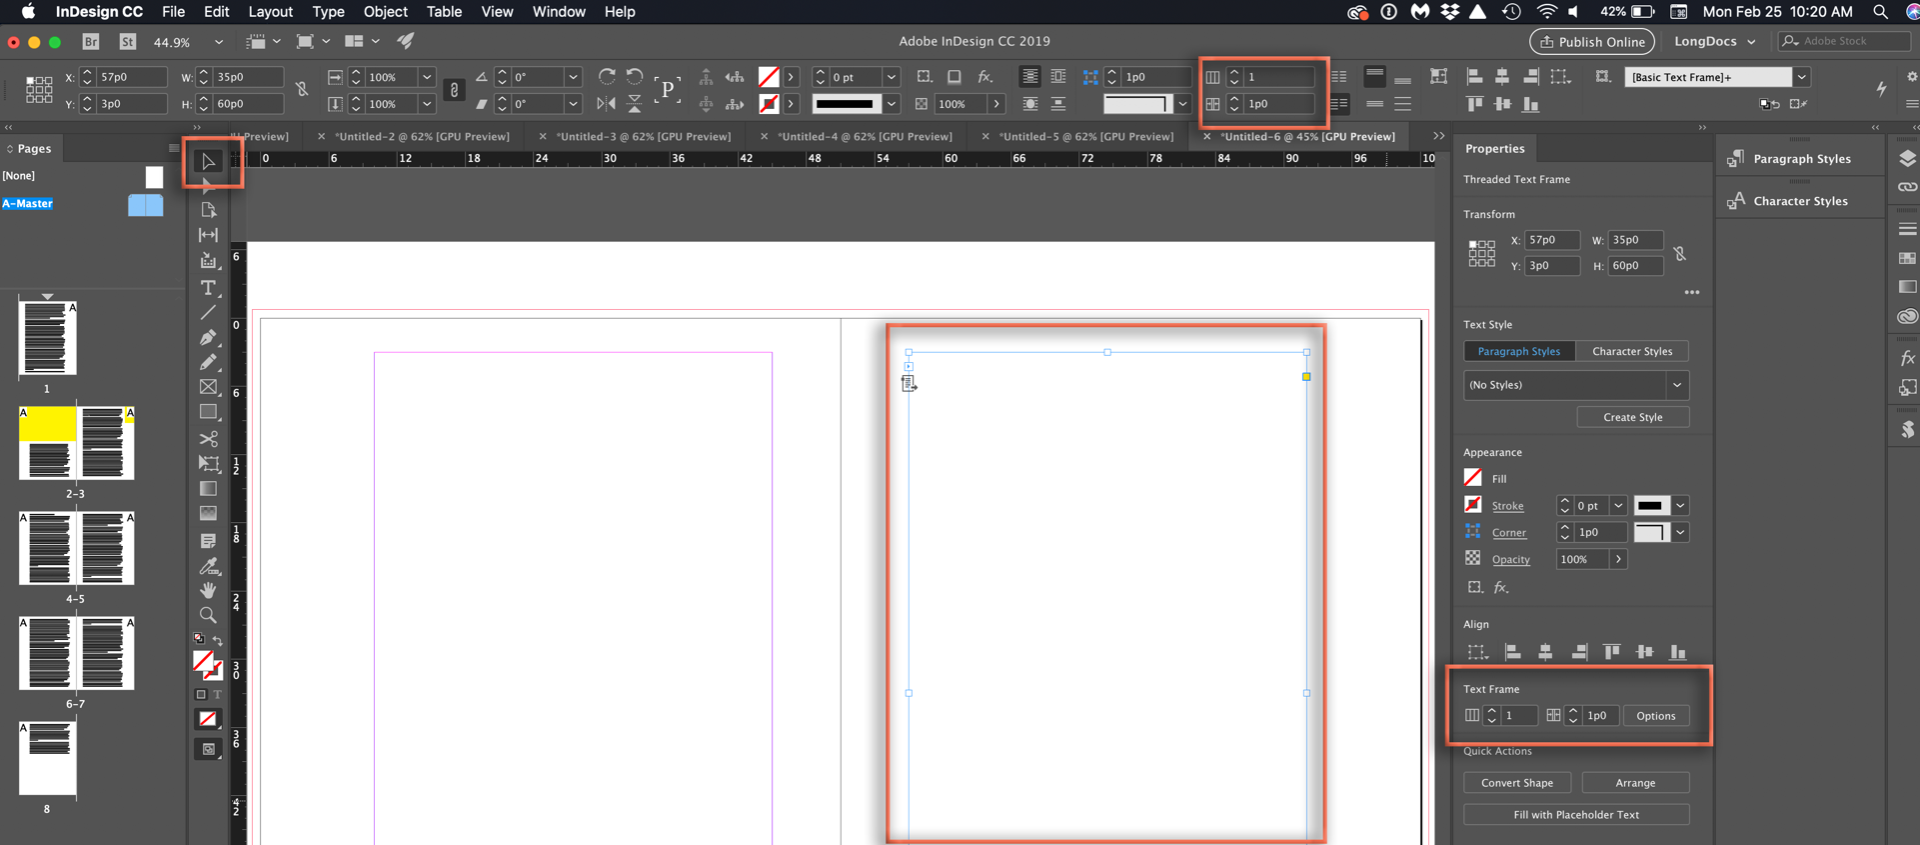Align bottom edges in Properties Align section

pos(1677,652)
